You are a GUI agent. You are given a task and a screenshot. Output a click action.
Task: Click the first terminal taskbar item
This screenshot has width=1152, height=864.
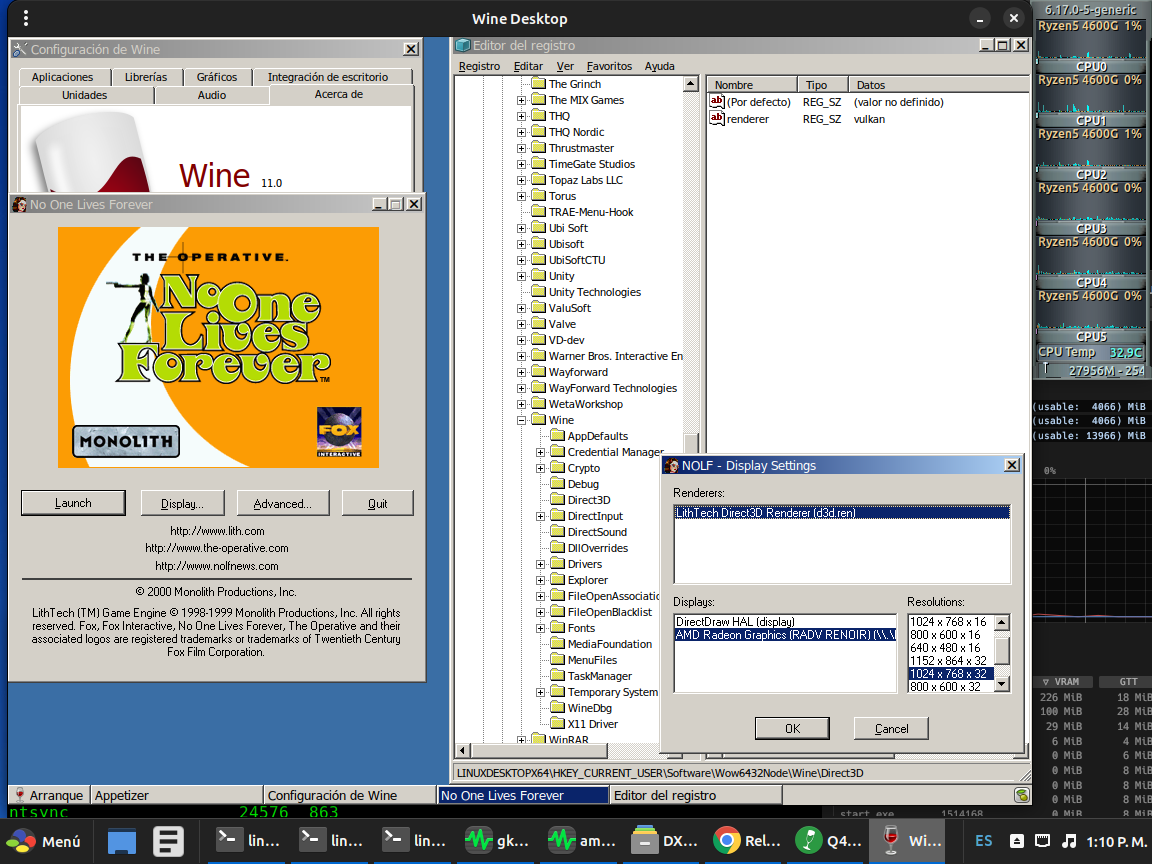(248, 840)
